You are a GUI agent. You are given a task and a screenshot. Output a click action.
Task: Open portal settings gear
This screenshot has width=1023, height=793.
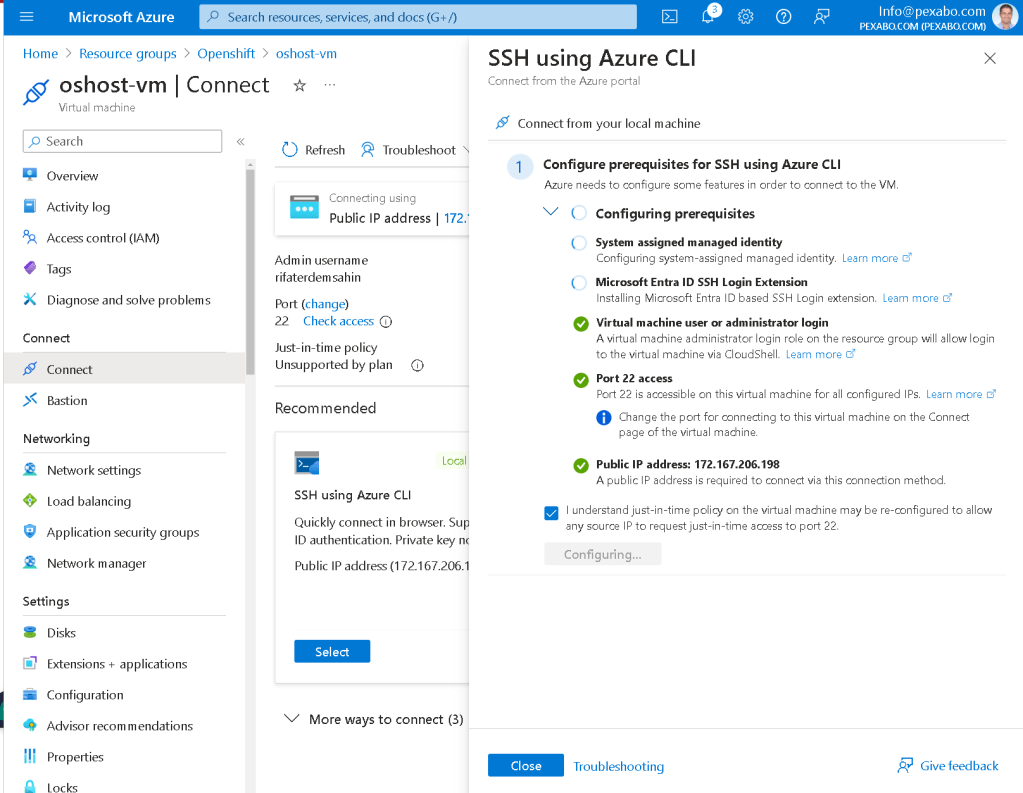click(746, 17)
